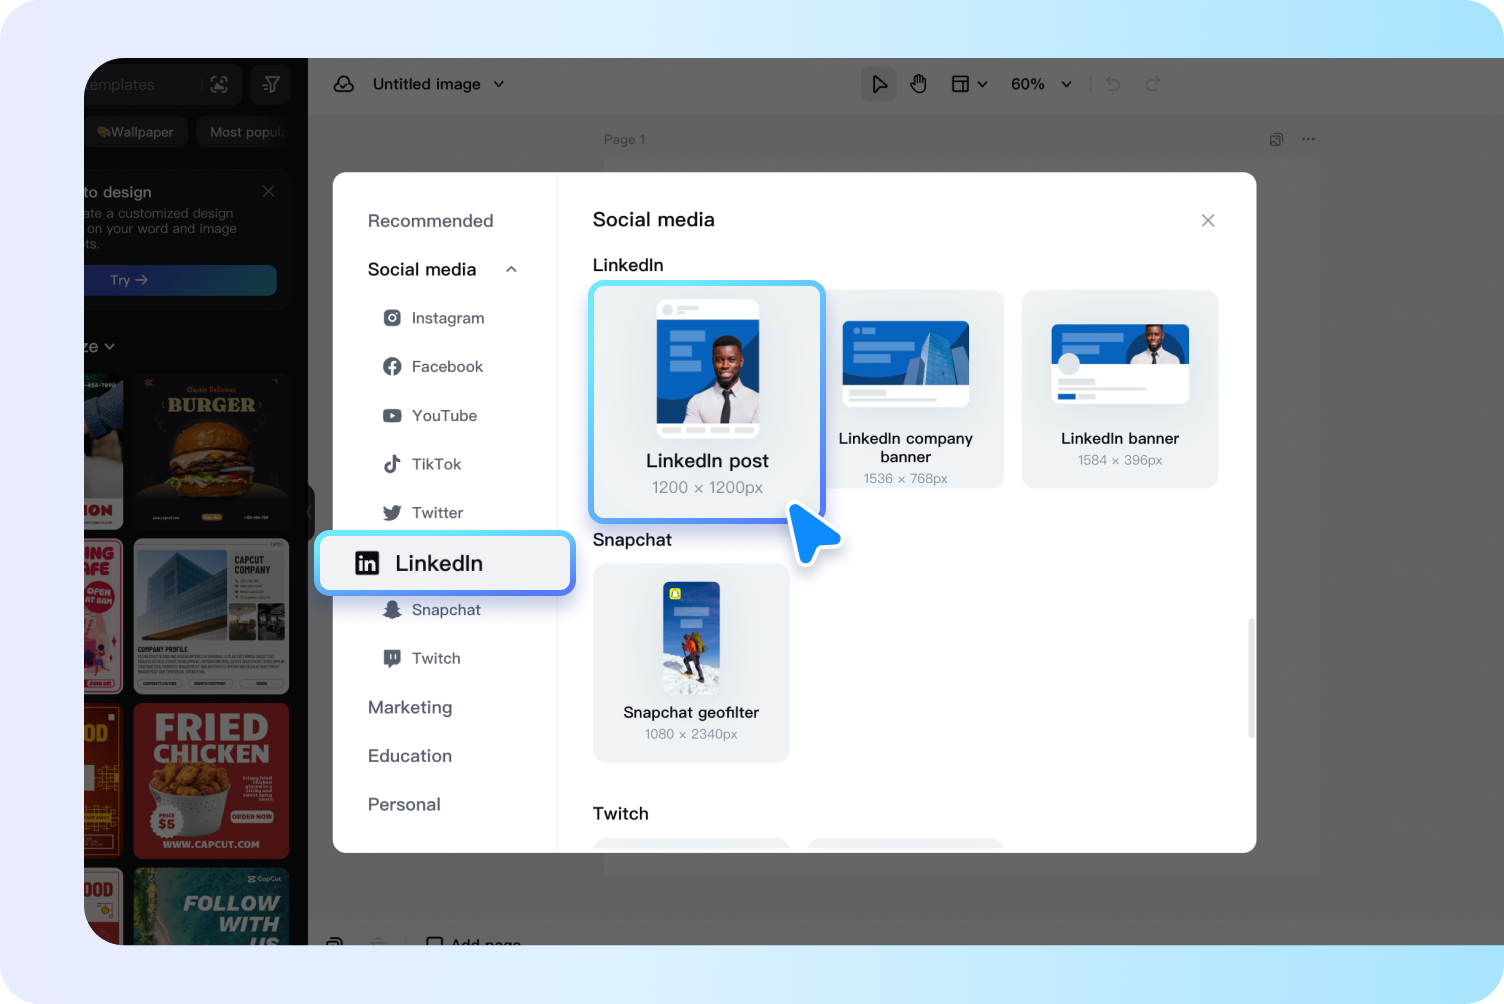Image resolution: width=1504 pixels, height=1004 pixels.
Task: Open the Burger template thumbnail
Action: (x=211, y=451)
